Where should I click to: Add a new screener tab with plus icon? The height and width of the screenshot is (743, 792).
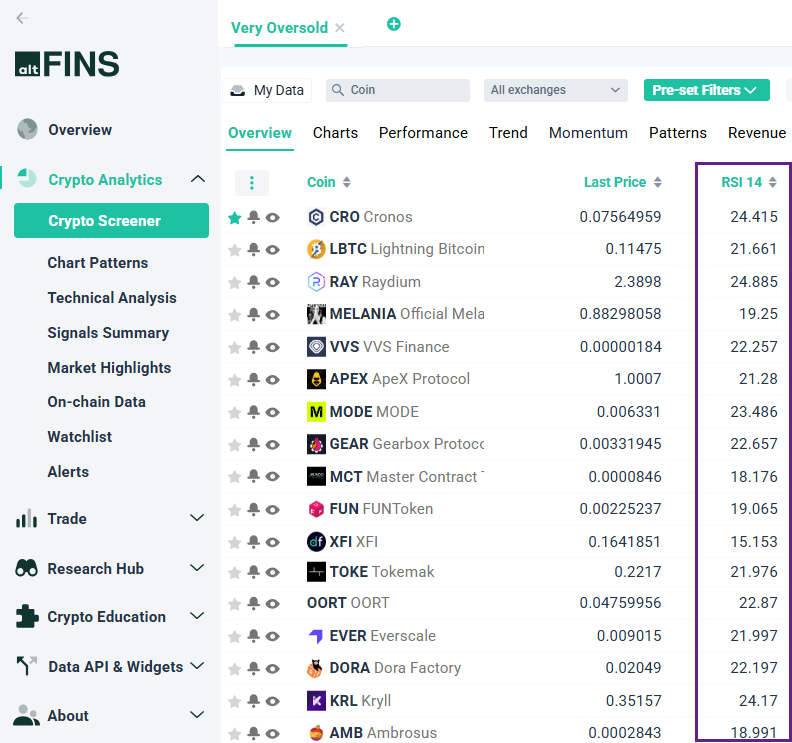[394, 24]
